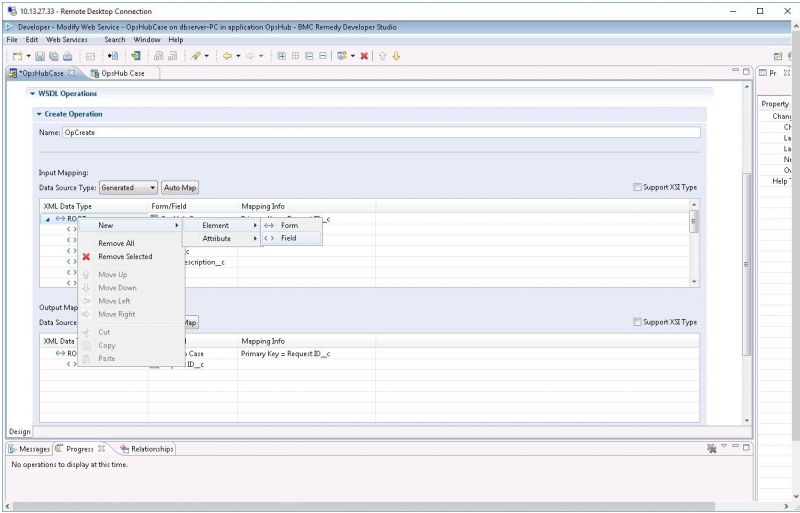Image resolution: width=800 pixels, height=513 pixels.
Task: Click the Save icon in toolbar
Action: [41, 56]
